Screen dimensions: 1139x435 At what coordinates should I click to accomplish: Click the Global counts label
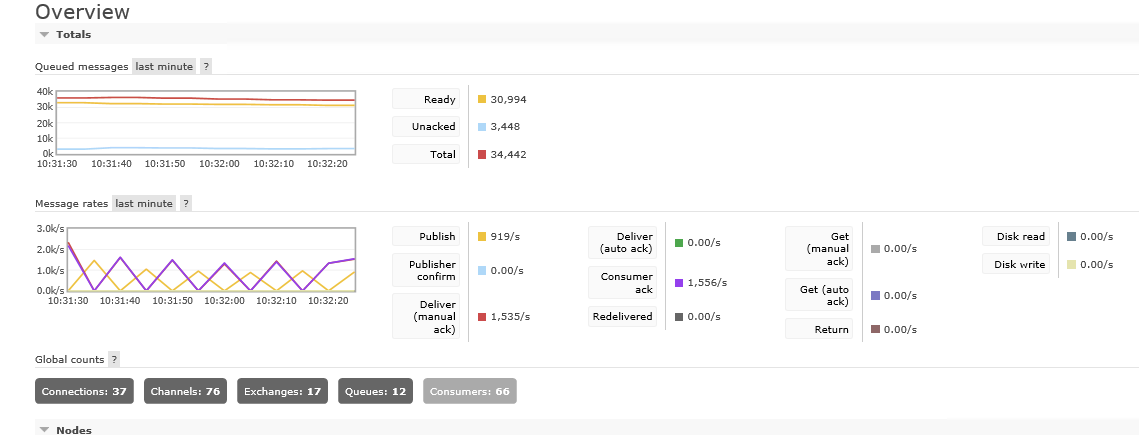click(70, 359)
